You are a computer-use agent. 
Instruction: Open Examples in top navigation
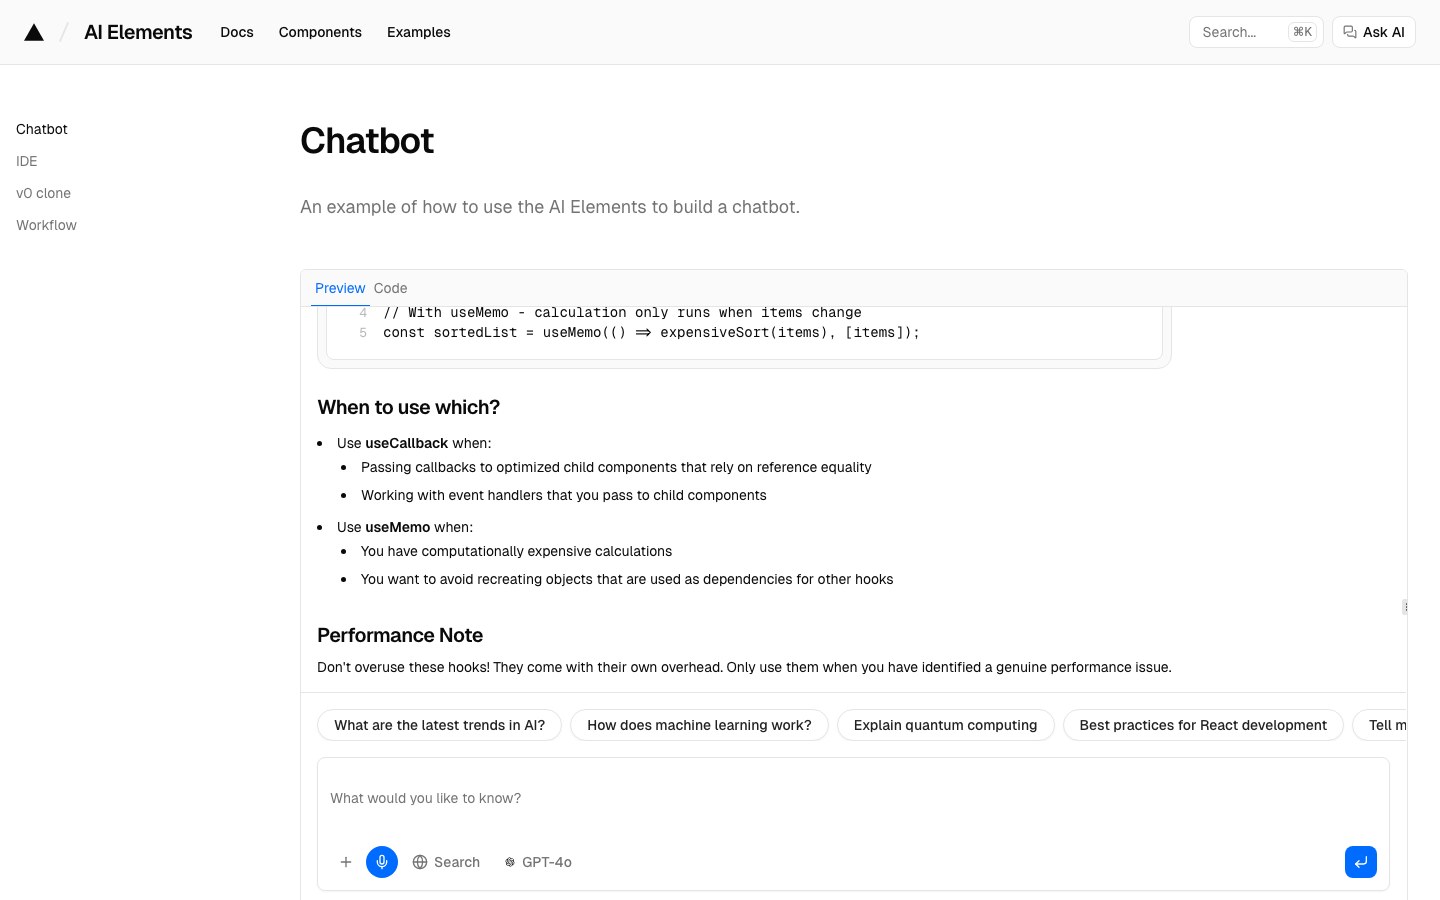click(x=419, y=32)
